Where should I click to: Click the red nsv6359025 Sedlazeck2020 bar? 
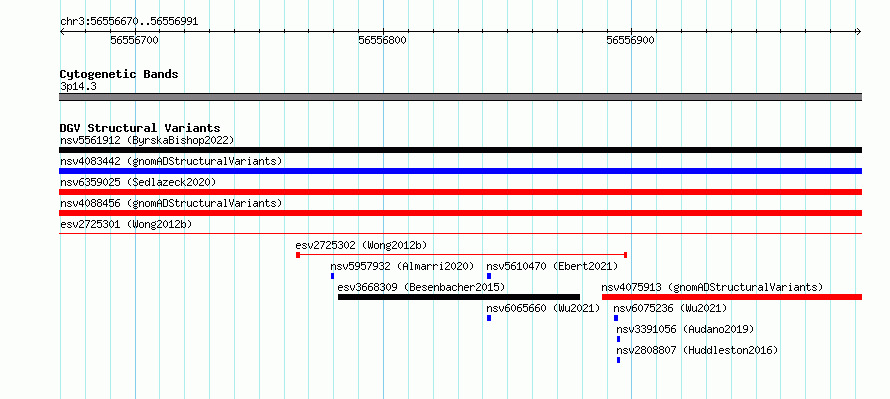point(460,192)
